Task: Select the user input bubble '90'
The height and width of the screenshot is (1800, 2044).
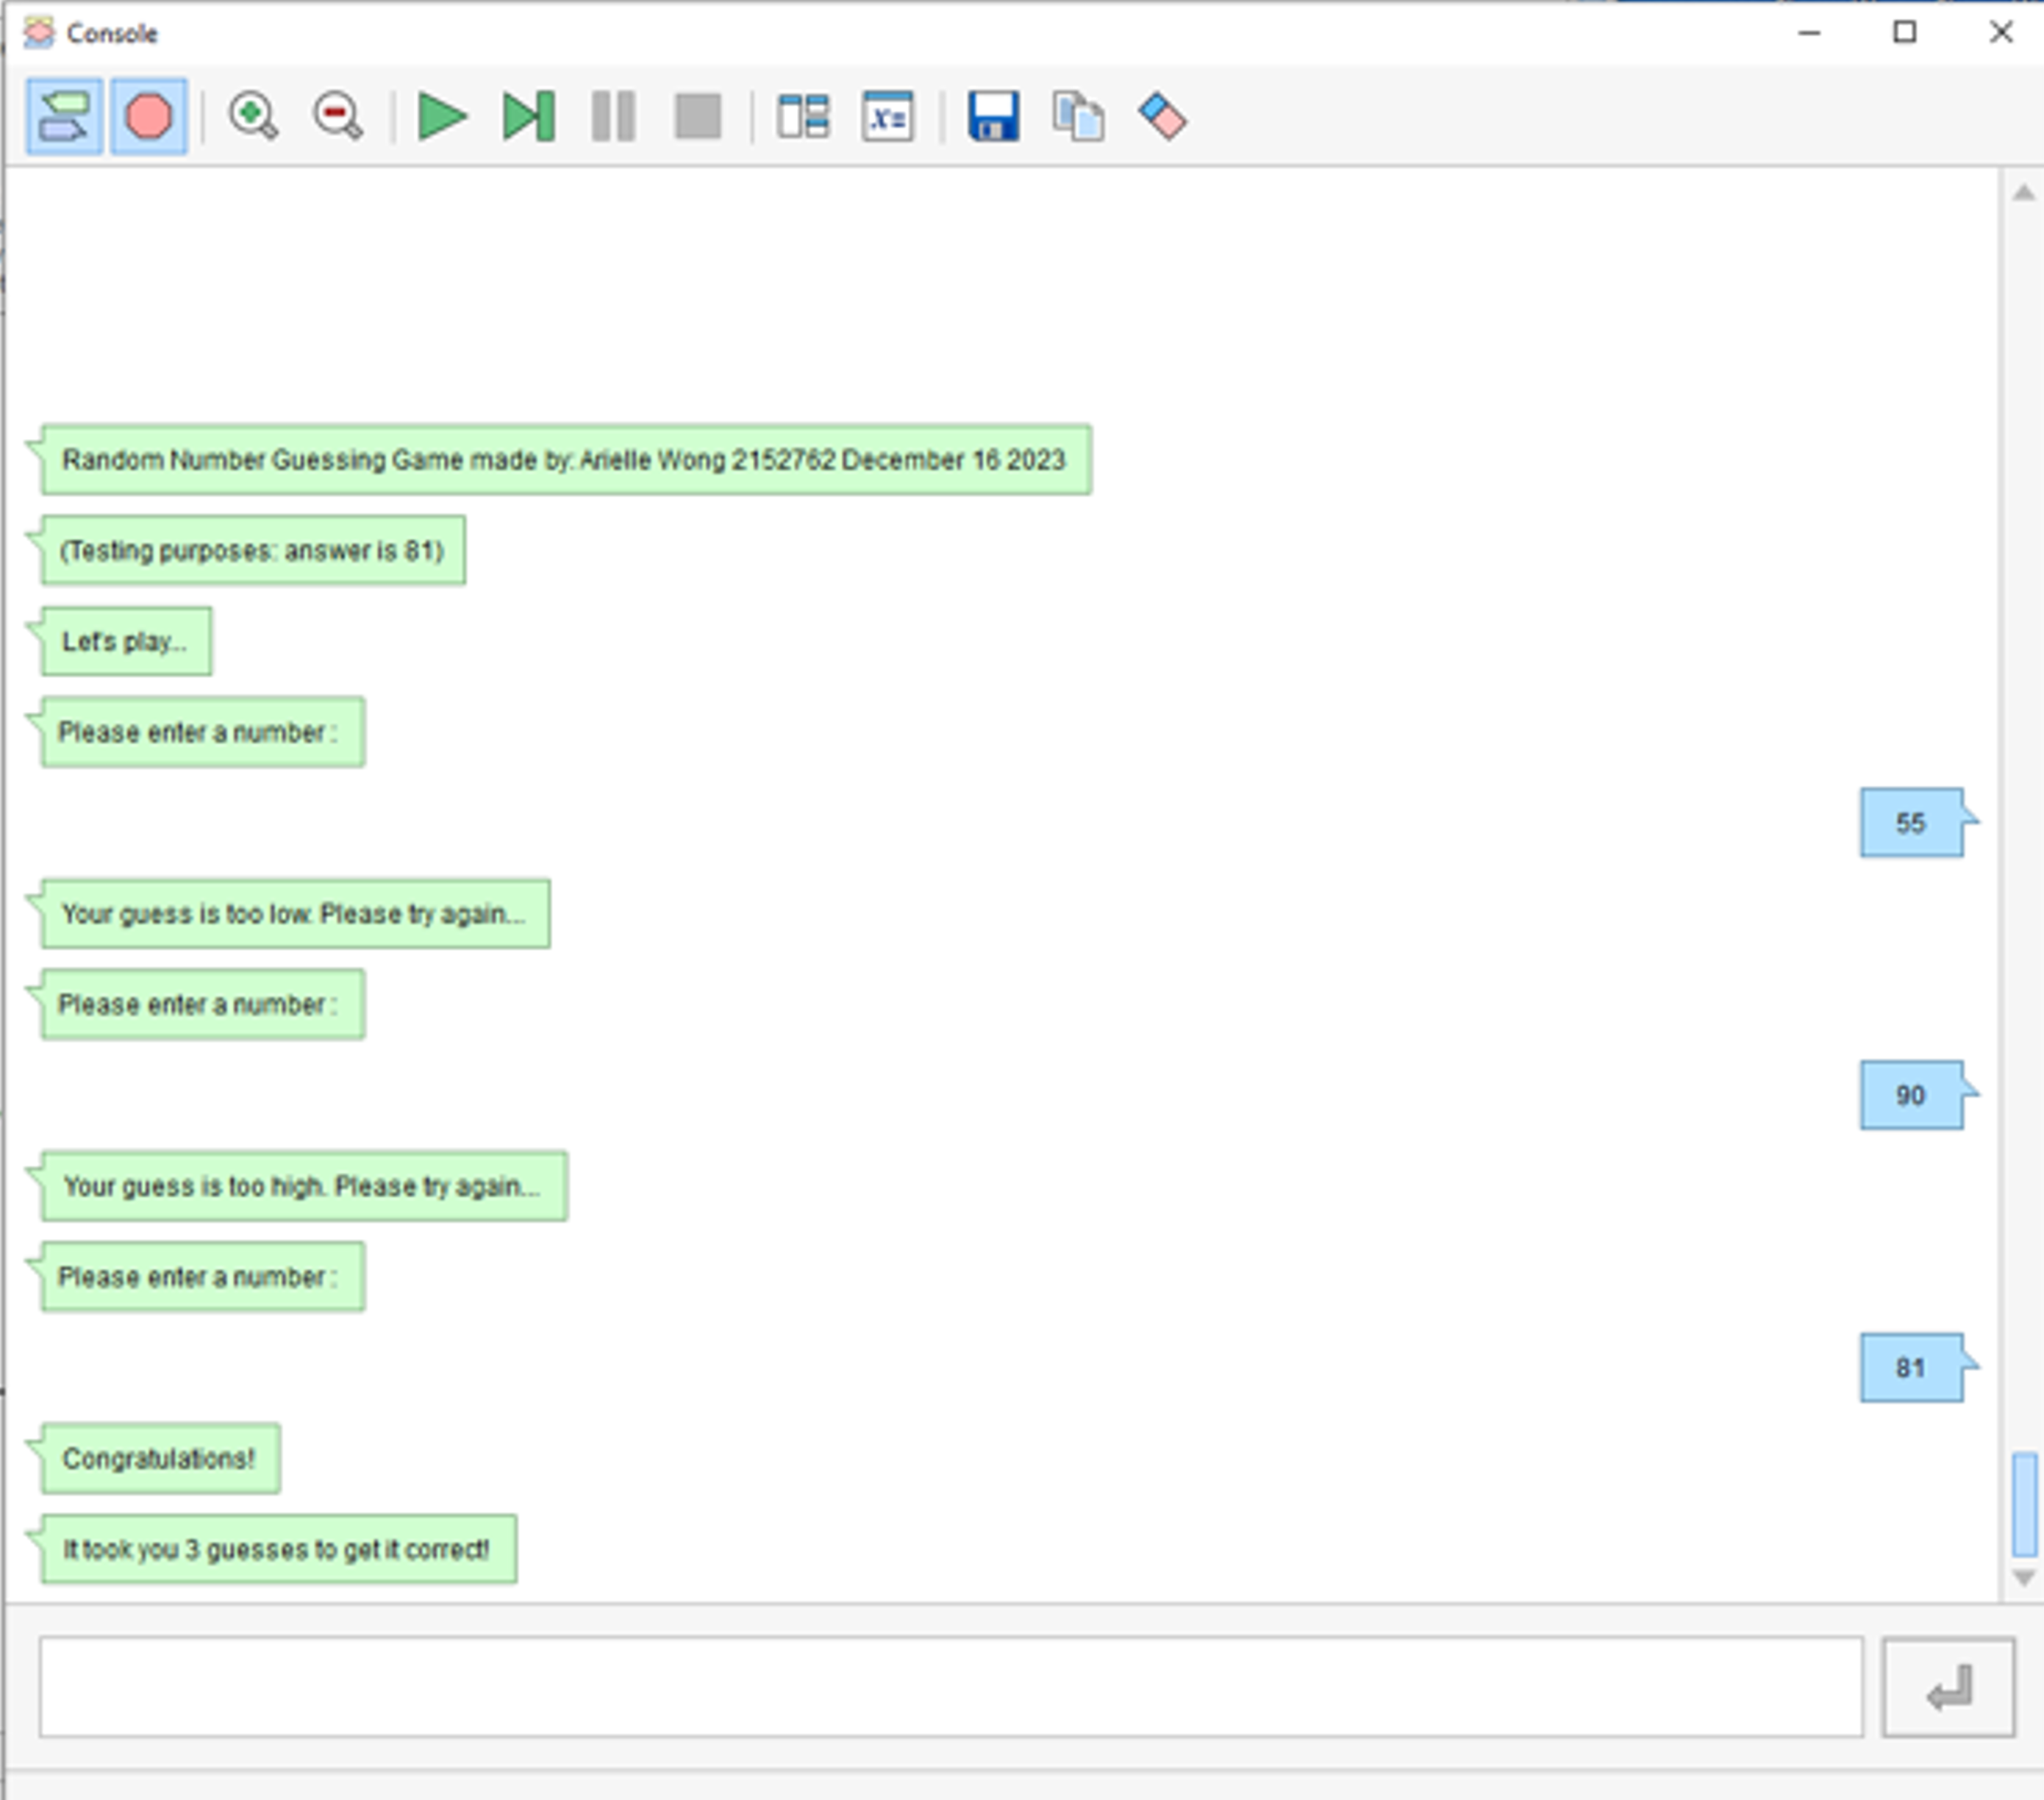Action: click(x=1911, y=1096)
